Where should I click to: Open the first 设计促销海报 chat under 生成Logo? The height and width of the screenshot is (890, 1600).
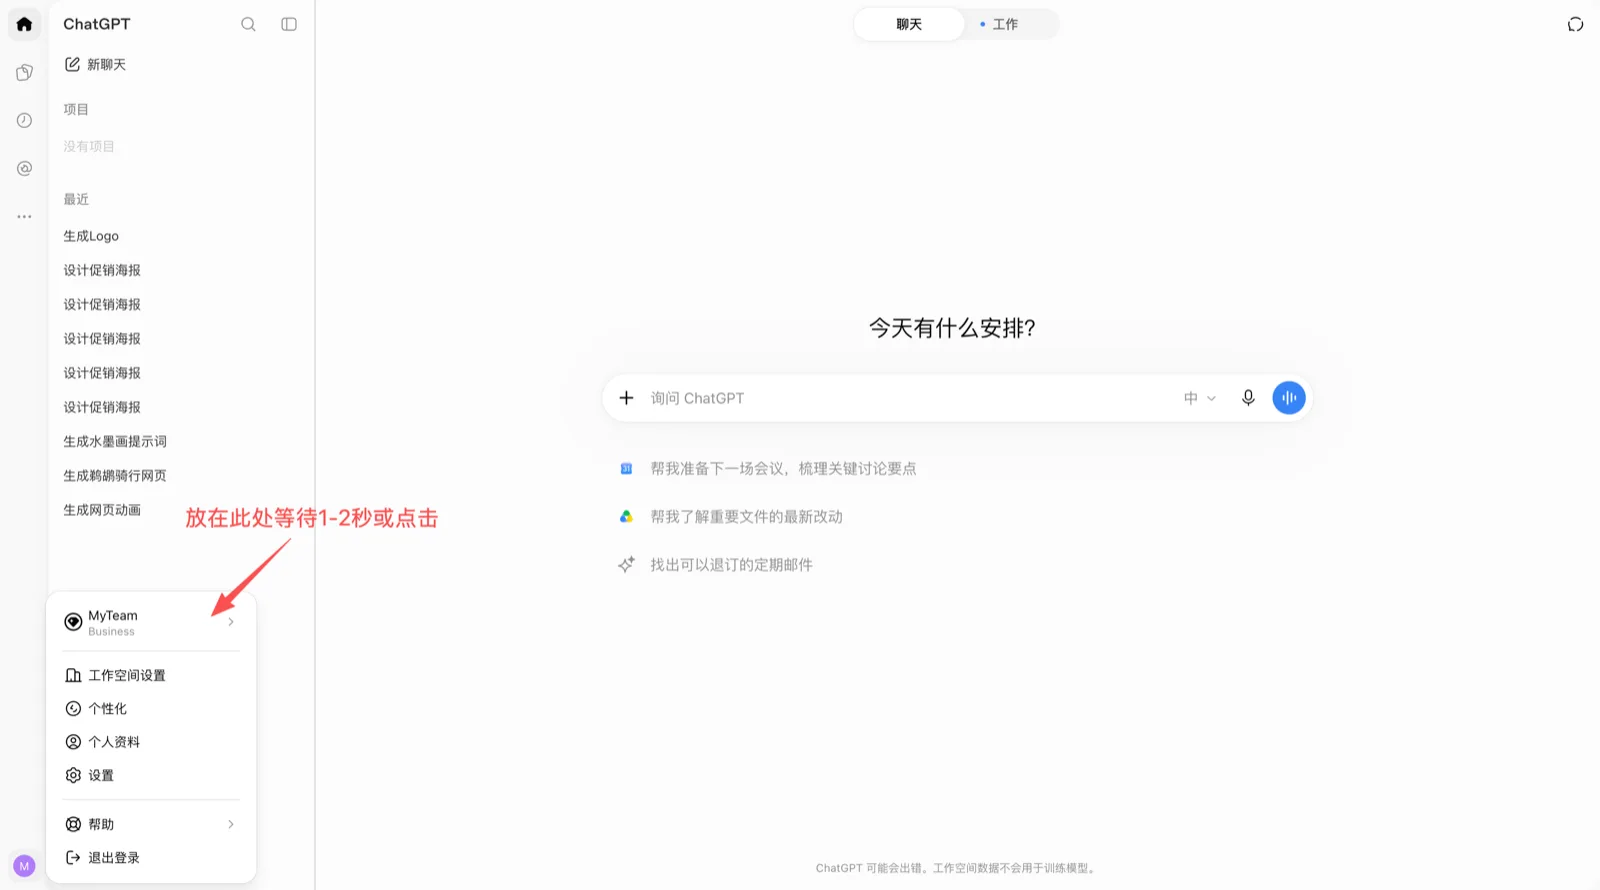[102, 270]
